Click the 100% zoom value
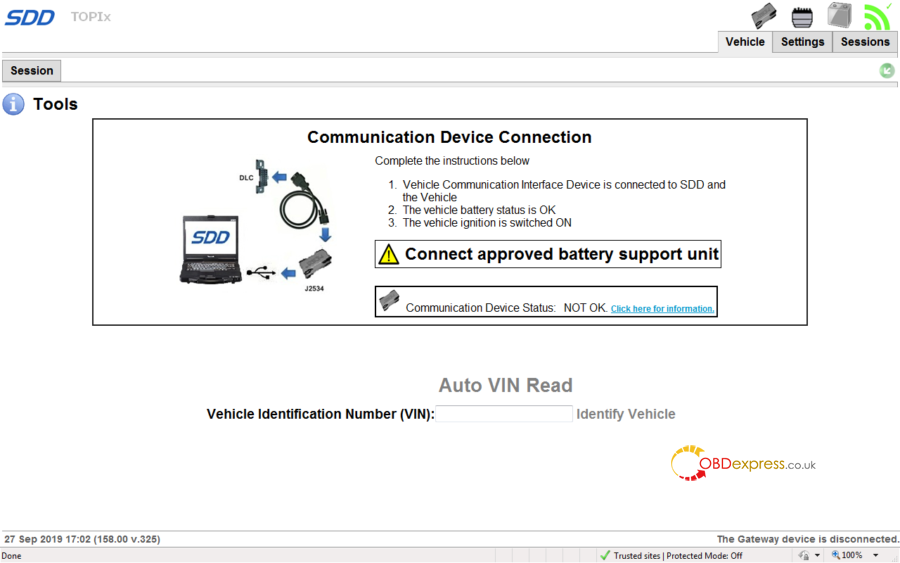 tap(852, 555)
